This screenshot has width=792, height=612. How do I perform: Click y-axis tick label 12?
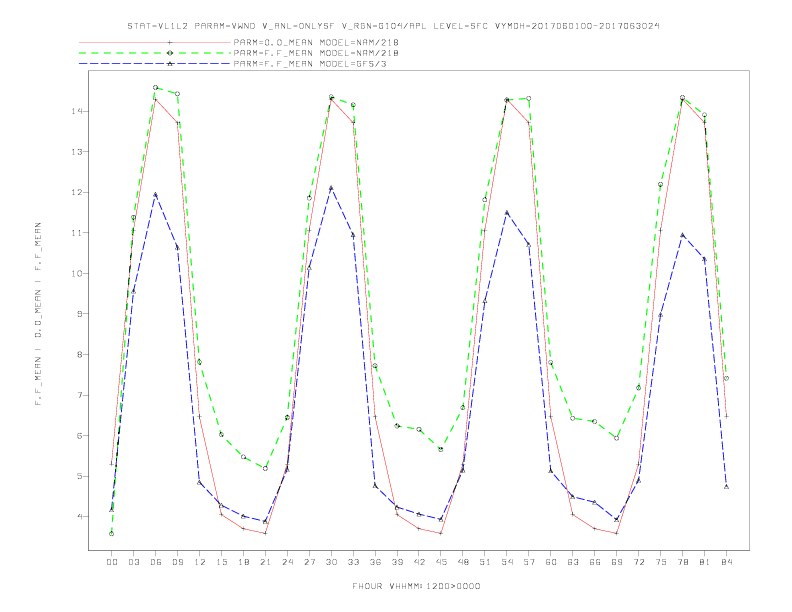[77, 192]
